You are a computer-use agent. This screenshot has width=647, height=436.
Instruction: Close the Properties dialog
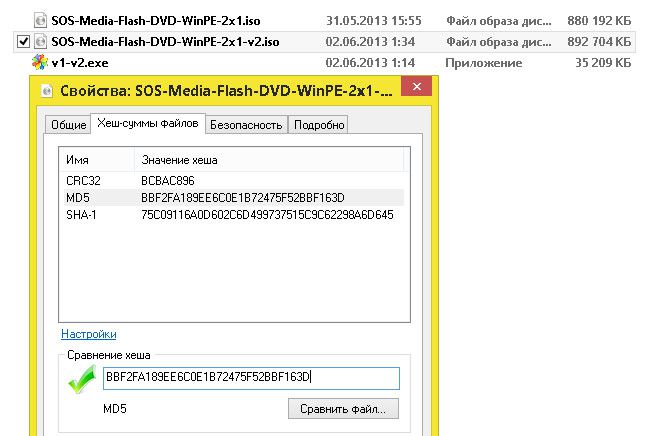pos(417,87)
